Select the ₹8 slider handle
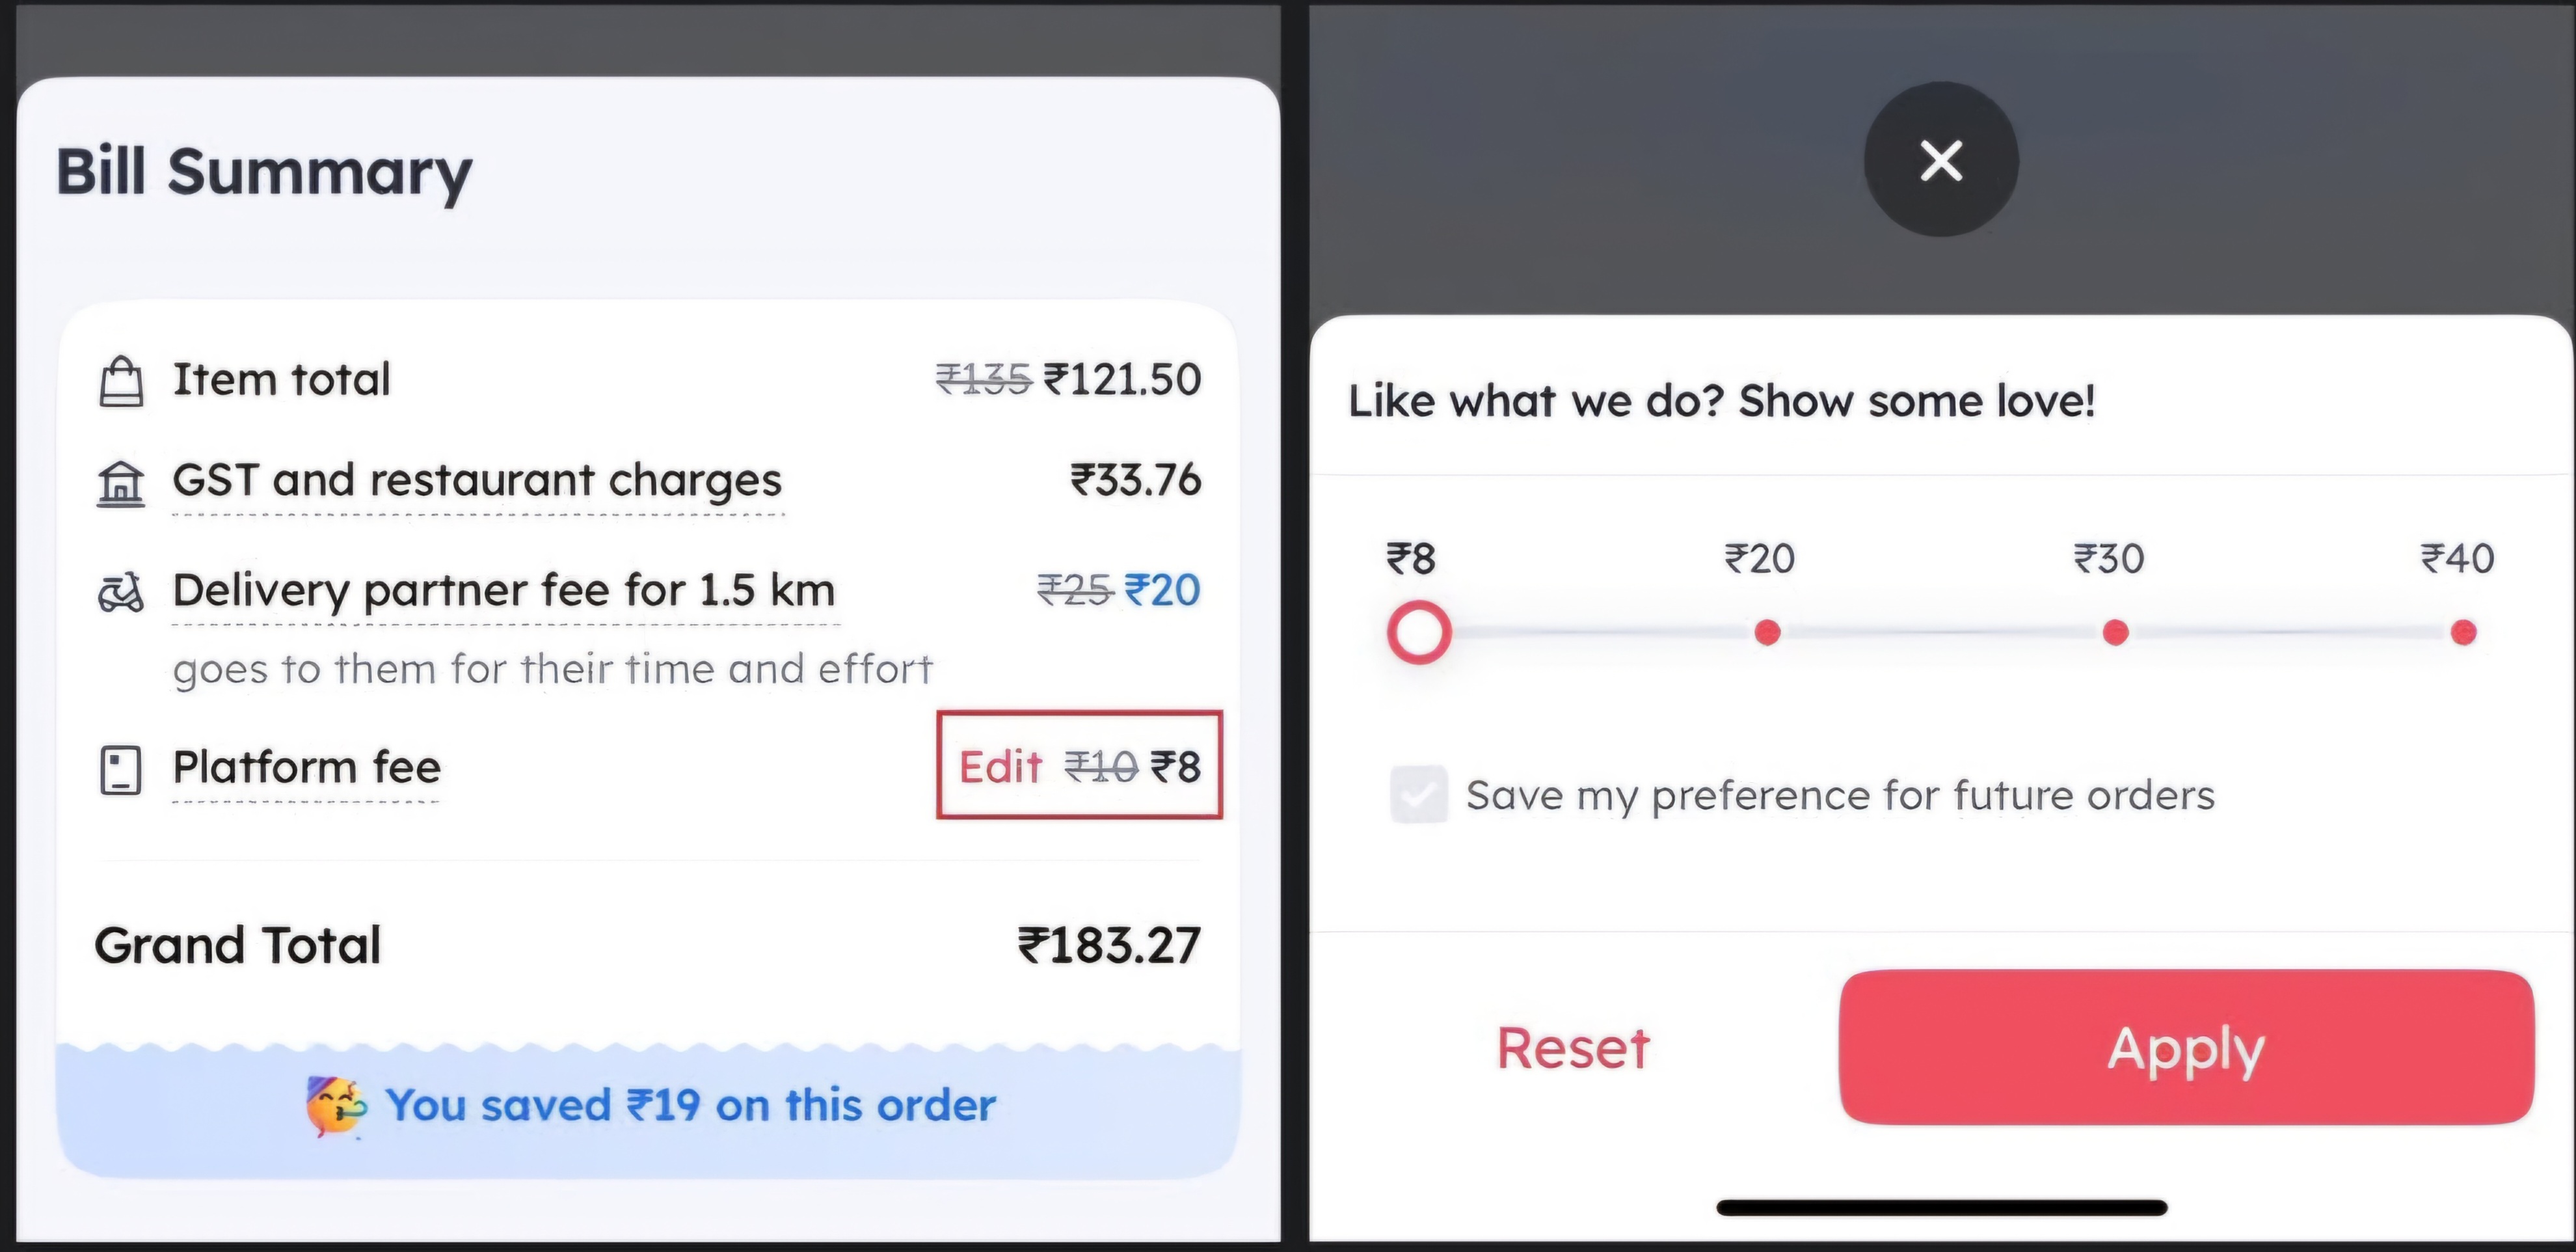2576x1252 pixels. click(1418, 632)
